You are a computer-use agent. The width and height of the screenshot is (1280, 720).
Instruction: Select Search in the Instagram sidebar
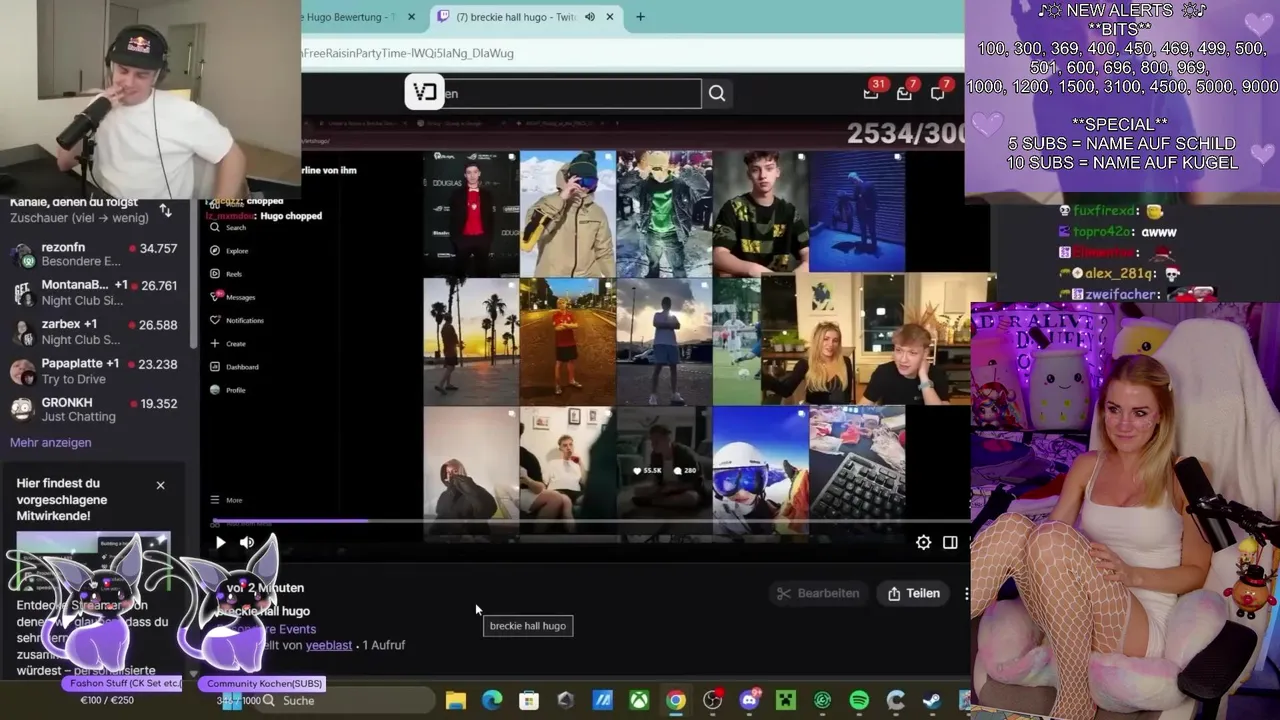click(228, 228)
